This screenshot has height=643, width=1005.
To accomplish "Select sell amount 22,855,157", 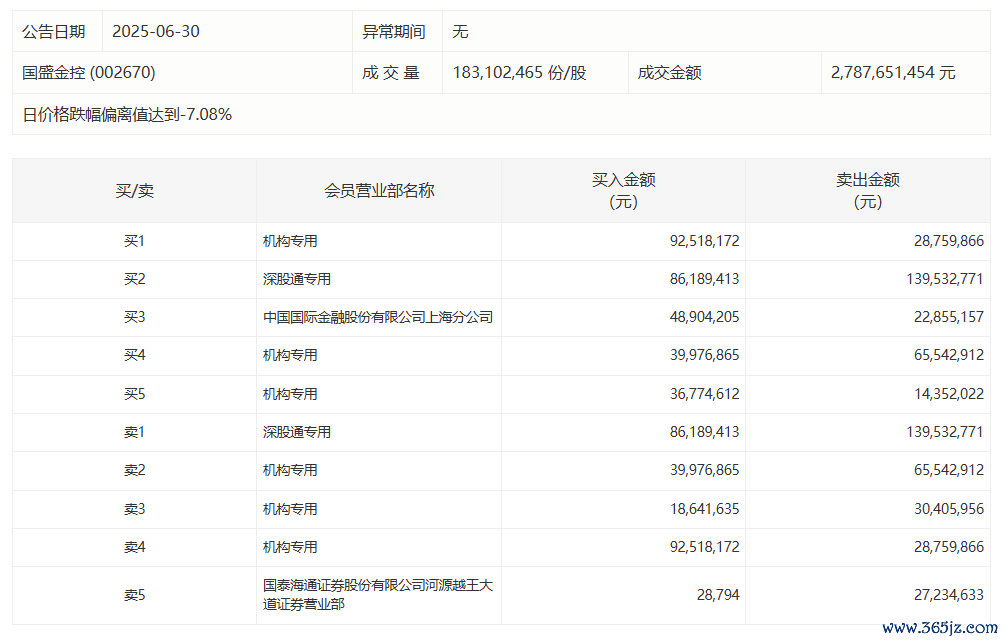I will pyautogui.click(x=949, y=317).
